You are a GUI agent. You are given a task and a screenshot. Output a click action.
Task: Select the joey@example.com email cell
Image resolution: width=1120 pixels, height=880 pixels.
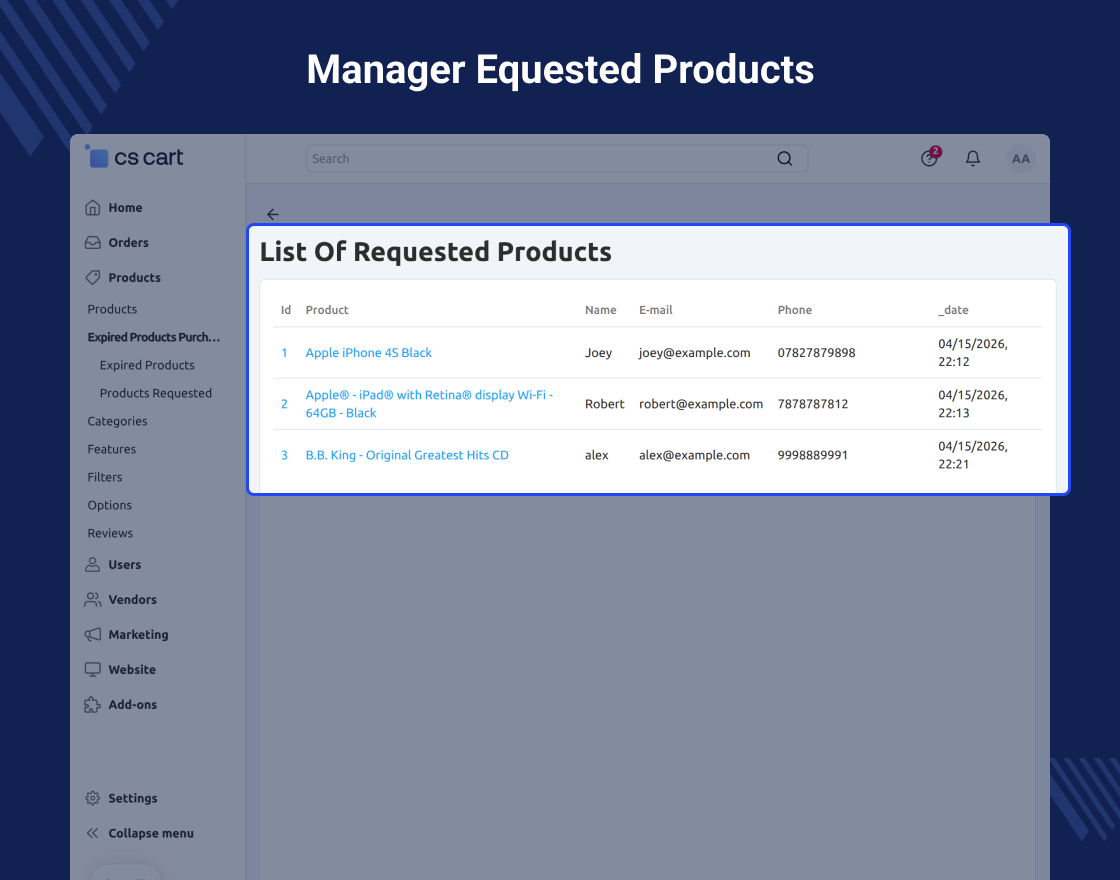point(694,353)
